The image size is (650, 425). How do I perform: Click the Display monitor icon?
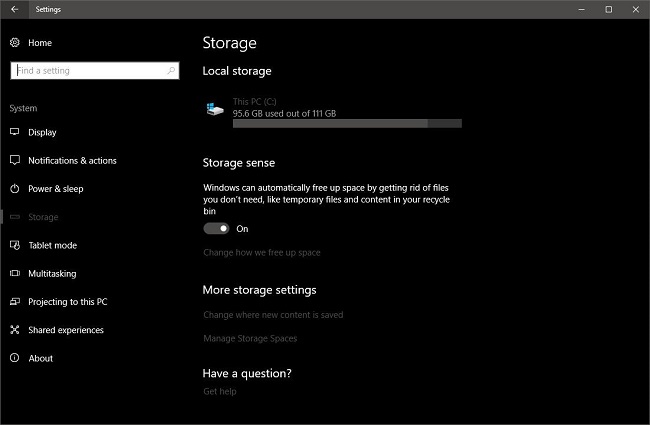(15, 132)
